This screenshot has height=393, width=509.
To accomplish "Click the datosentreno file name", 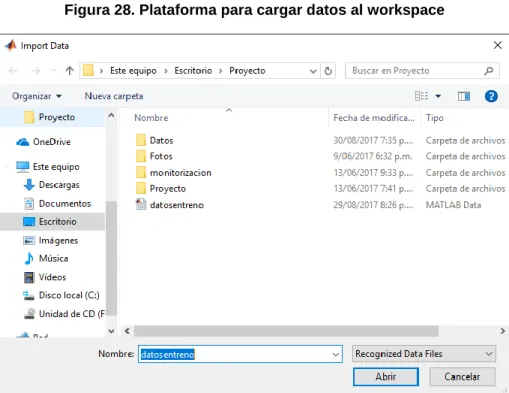I will 177,205.
